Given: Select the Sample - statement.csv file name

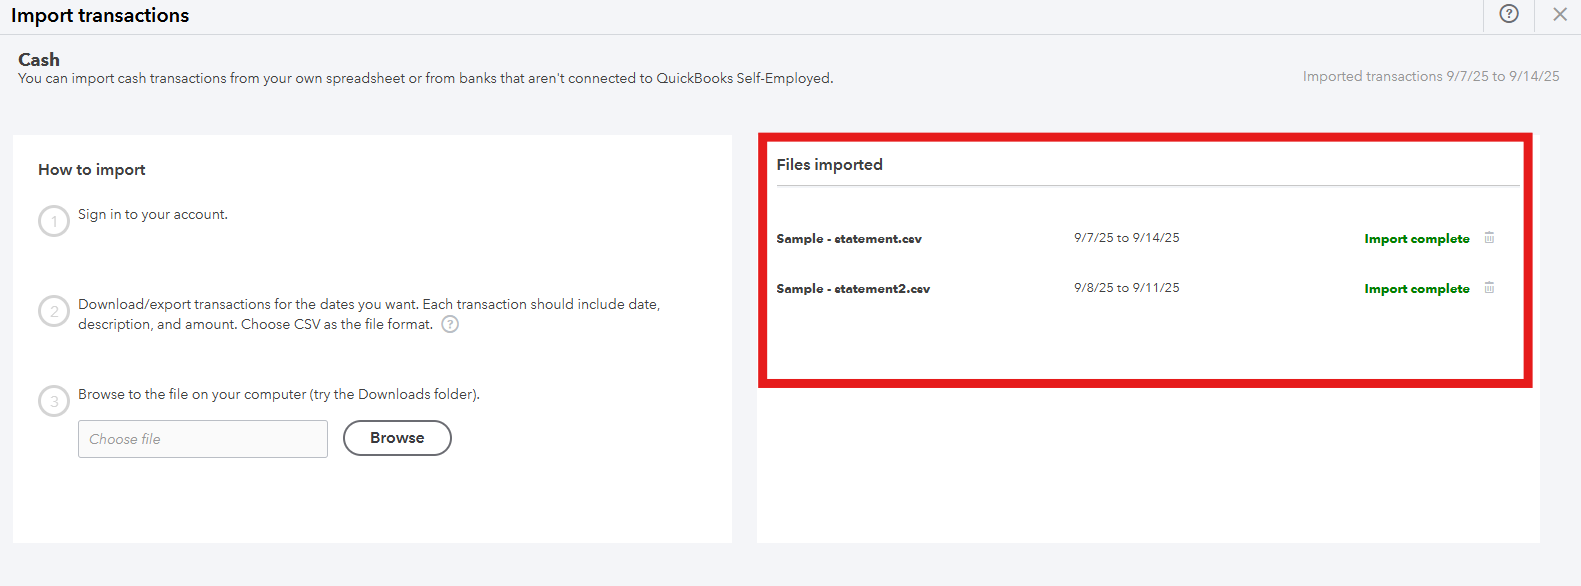Looking at the screenshot, I should [x=849, y=239].
